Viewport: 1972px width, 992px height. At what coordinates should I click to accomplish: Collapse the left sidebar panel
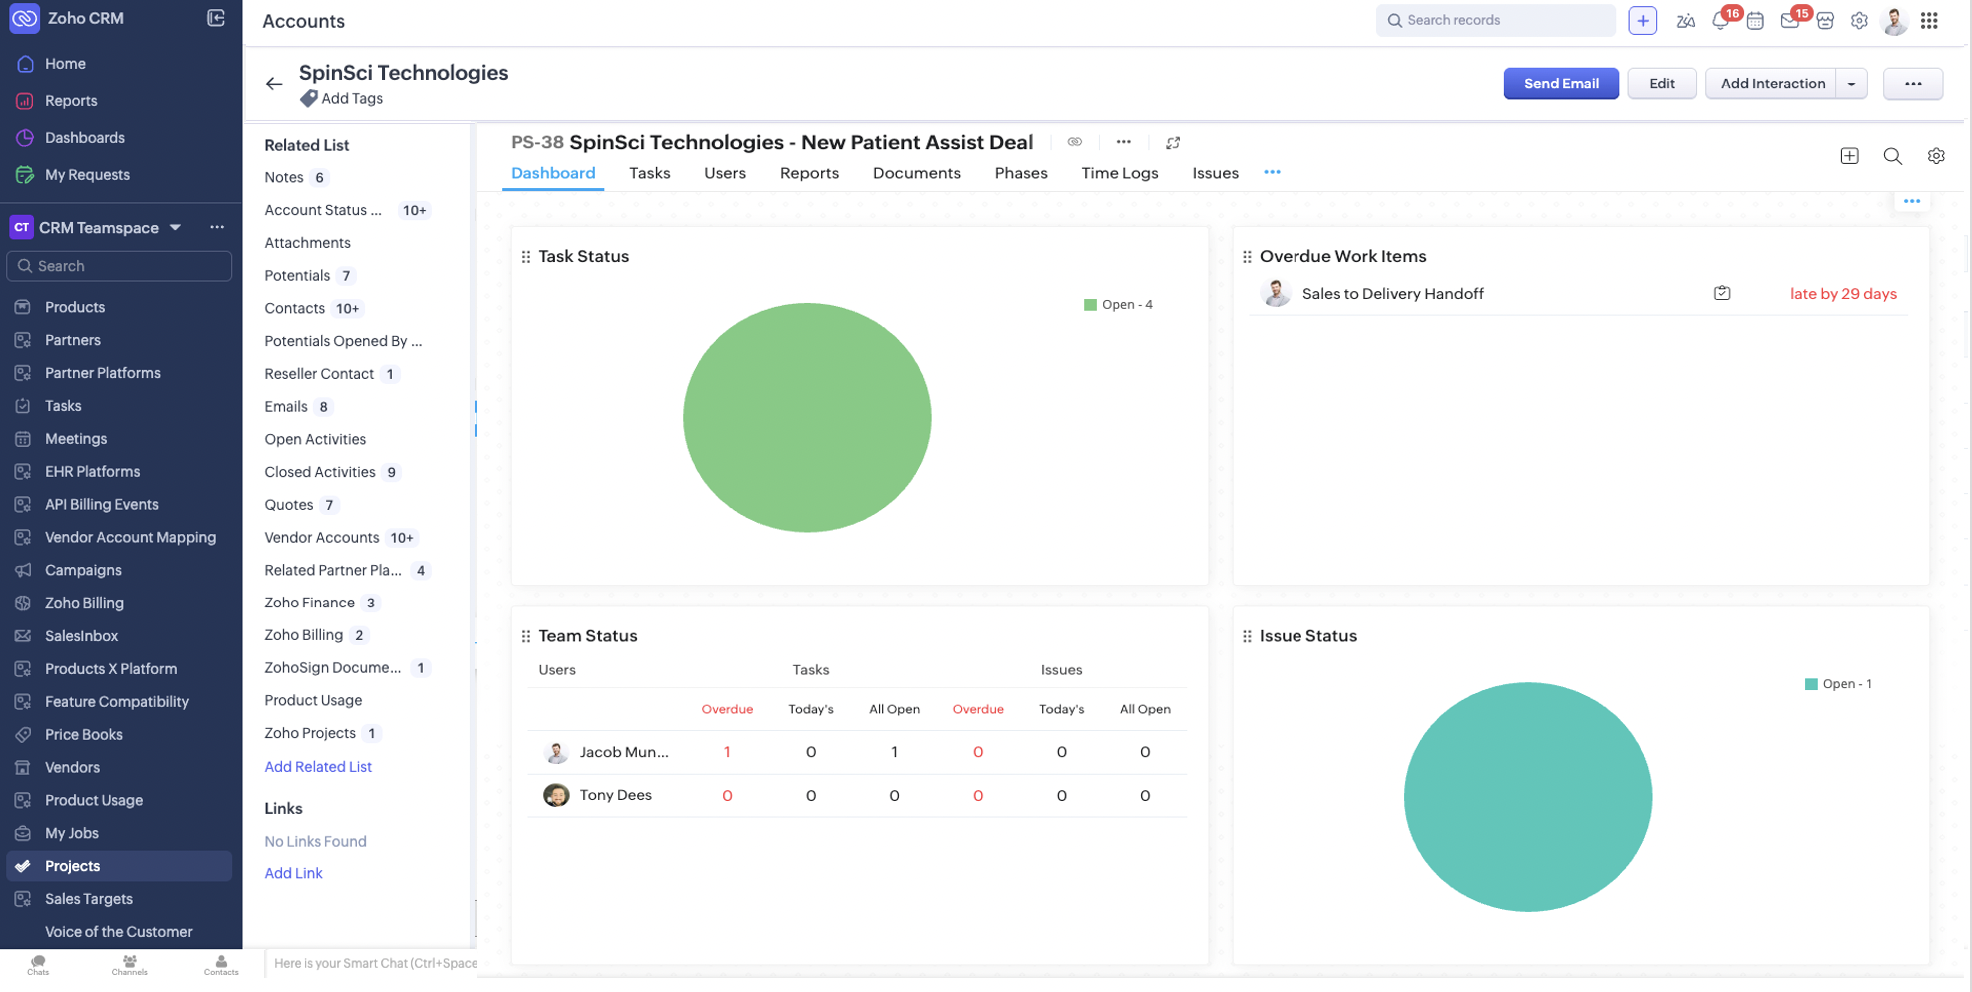(215, 18)
